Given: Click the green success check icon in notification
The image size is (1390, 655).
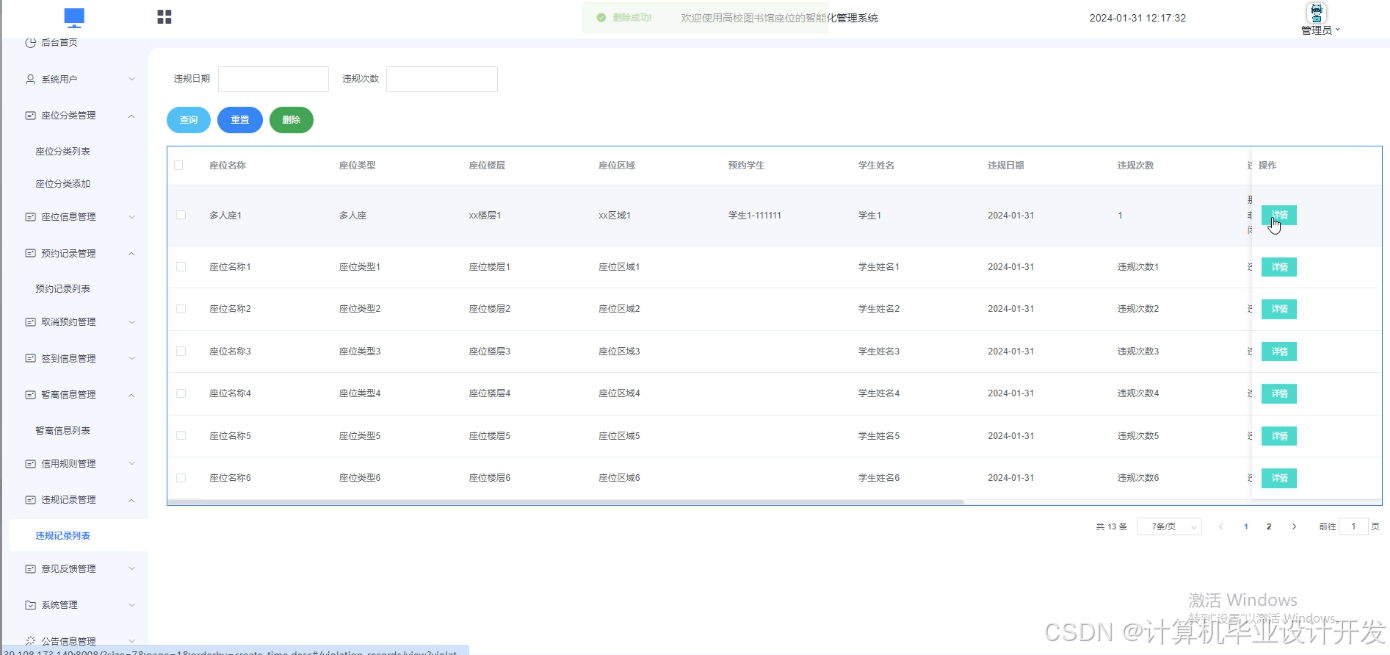Looking at the screenshot, I should point(600,17).
